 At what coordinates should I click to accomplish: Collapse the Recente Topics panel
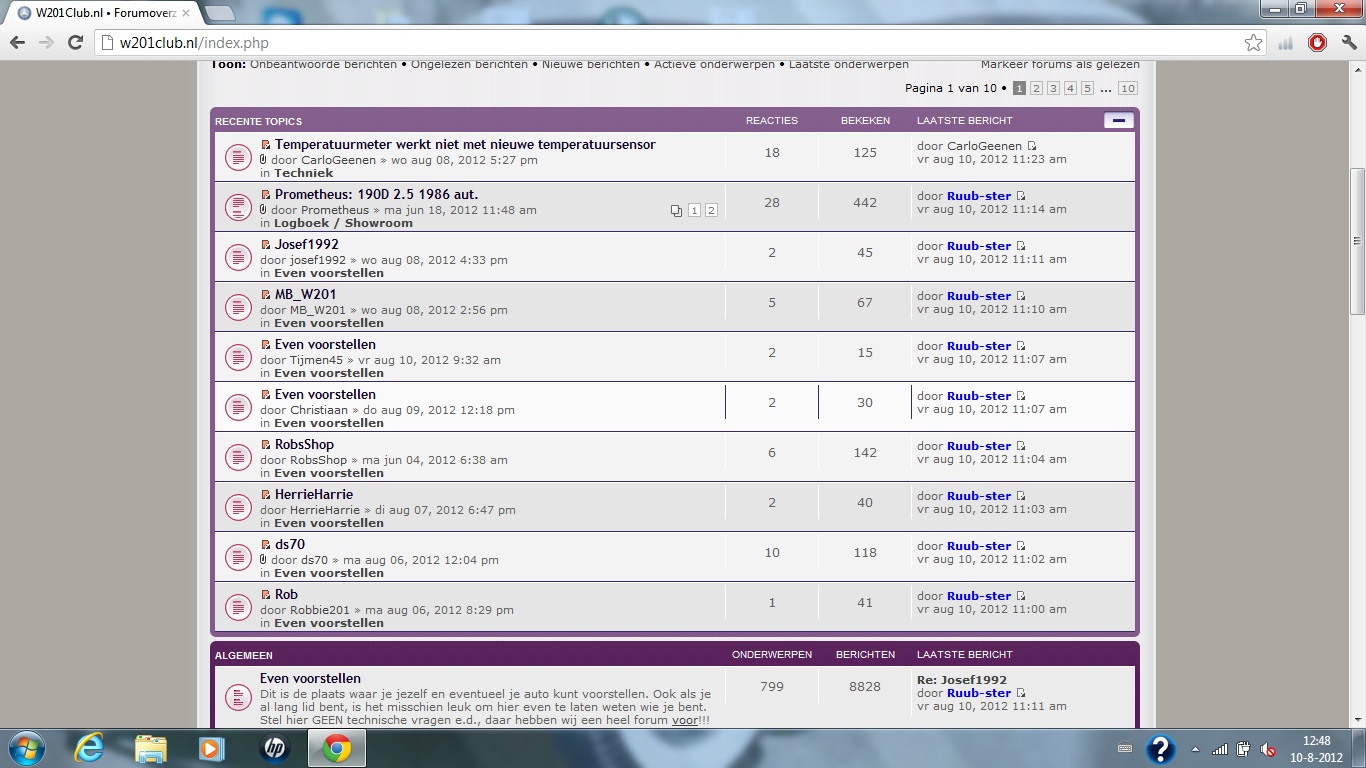pyautogui.click(x=1118, y=121)
